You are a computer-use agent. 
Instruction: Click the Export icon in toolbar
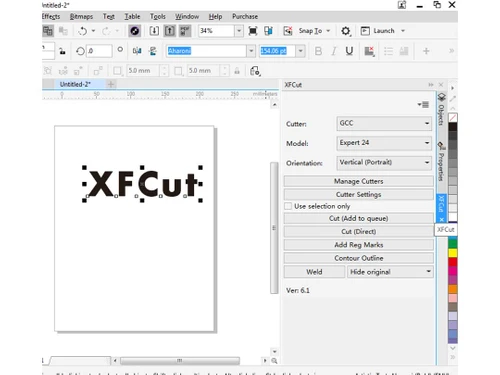[x=169, y=31]
